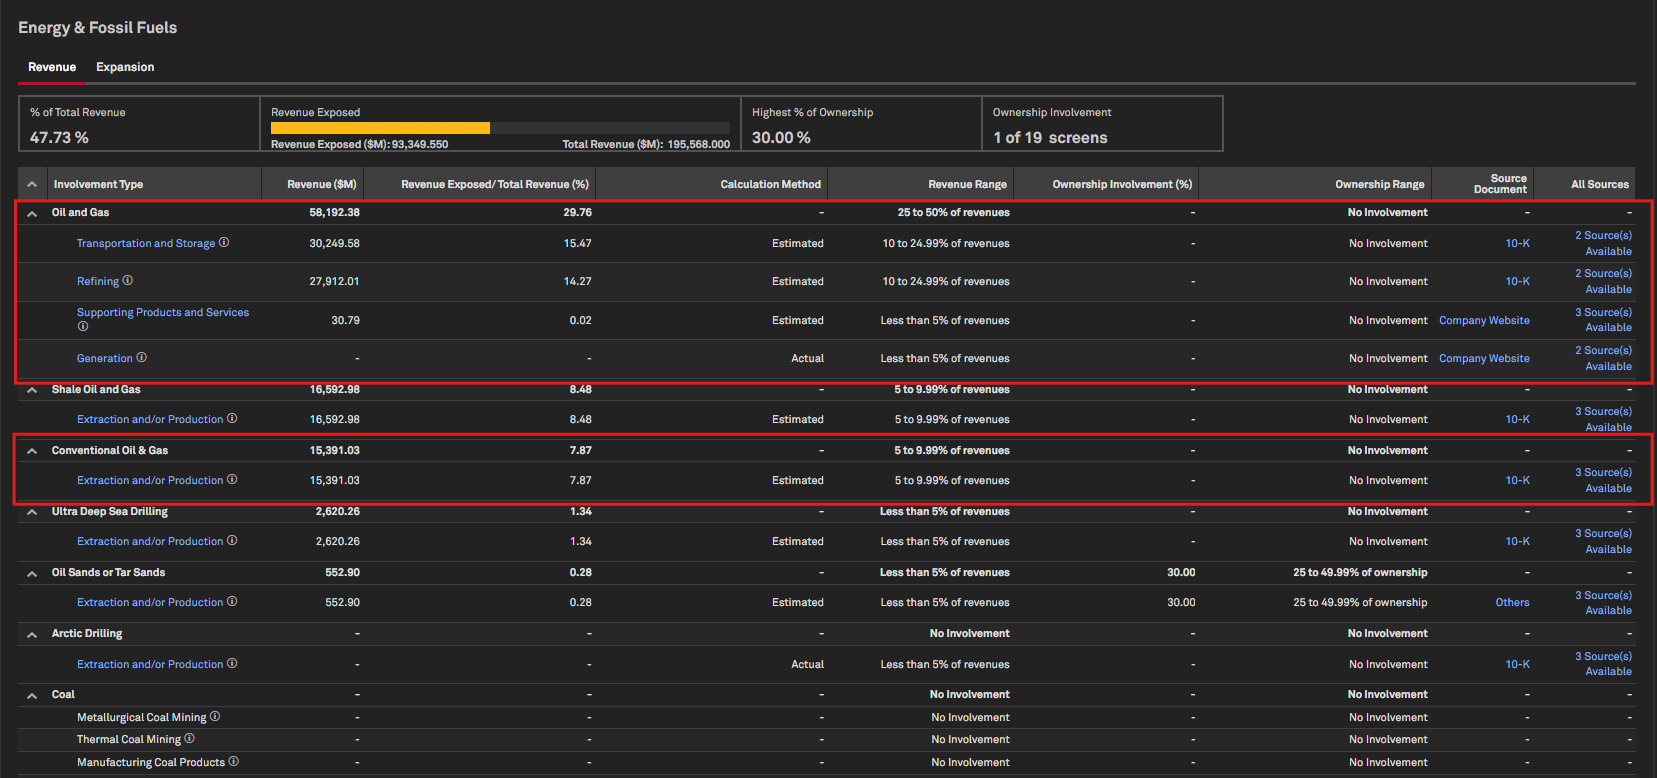The height and width of the screenshot is (778, 1657).
Task: Click the info icon beside Refining
Action: pyautogui.click(x=127, y=281)
